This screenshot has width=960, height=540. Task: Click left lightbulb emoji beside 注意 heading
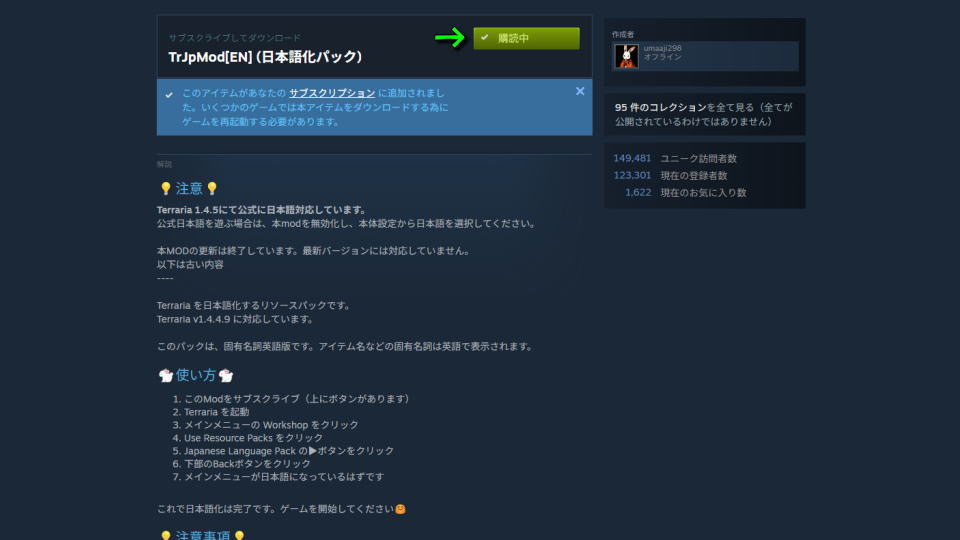coord(165,189)
